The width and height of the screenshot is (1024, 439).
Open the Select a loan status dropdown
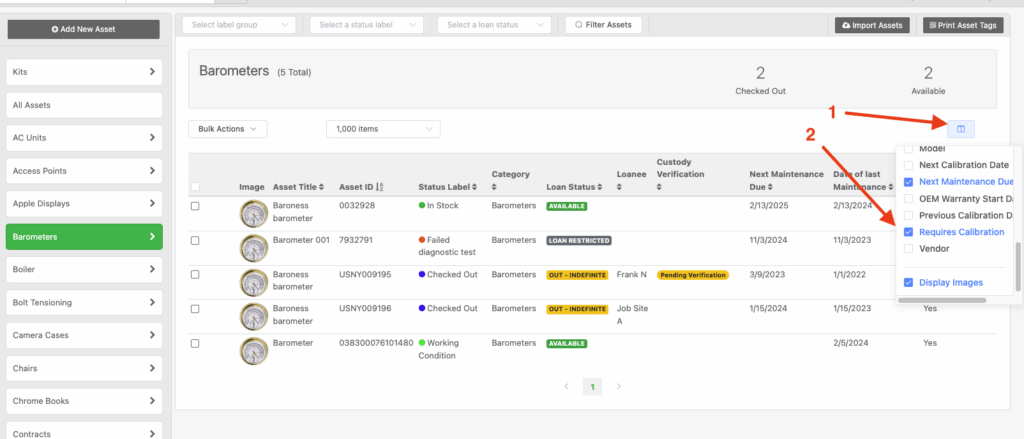point(494,25)
